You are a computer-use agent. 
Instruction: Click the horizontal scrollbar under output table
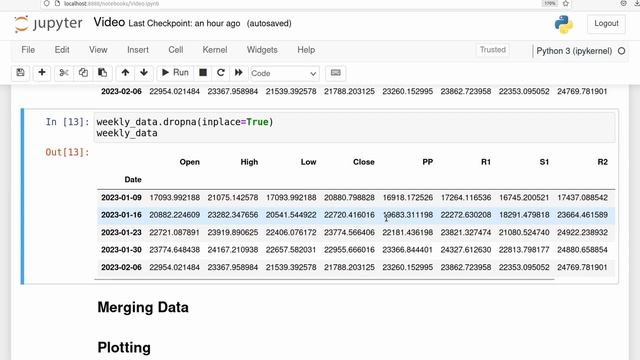(324, 280)
